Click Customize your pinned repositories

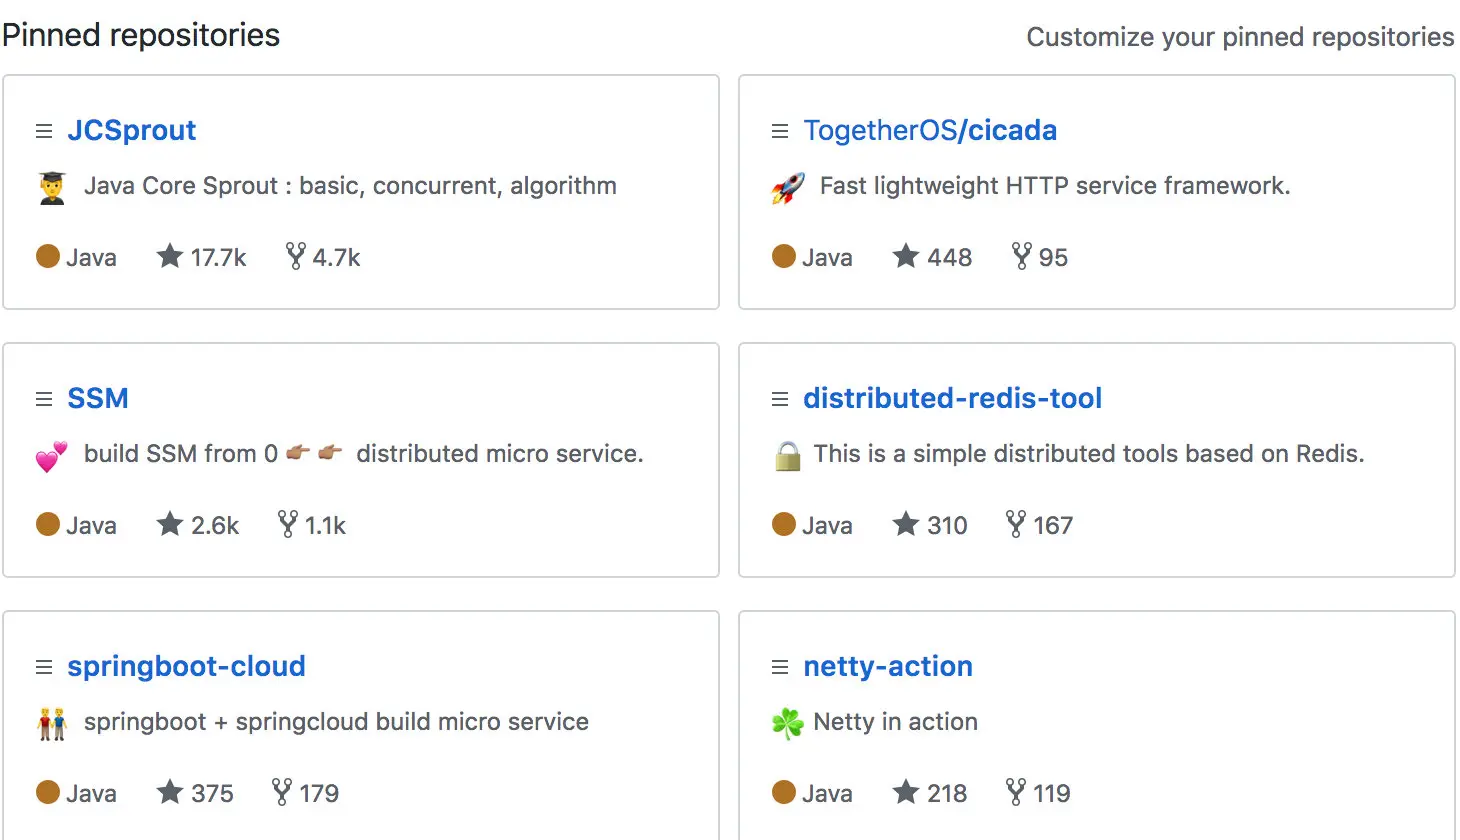click(x=1240, y=37)
